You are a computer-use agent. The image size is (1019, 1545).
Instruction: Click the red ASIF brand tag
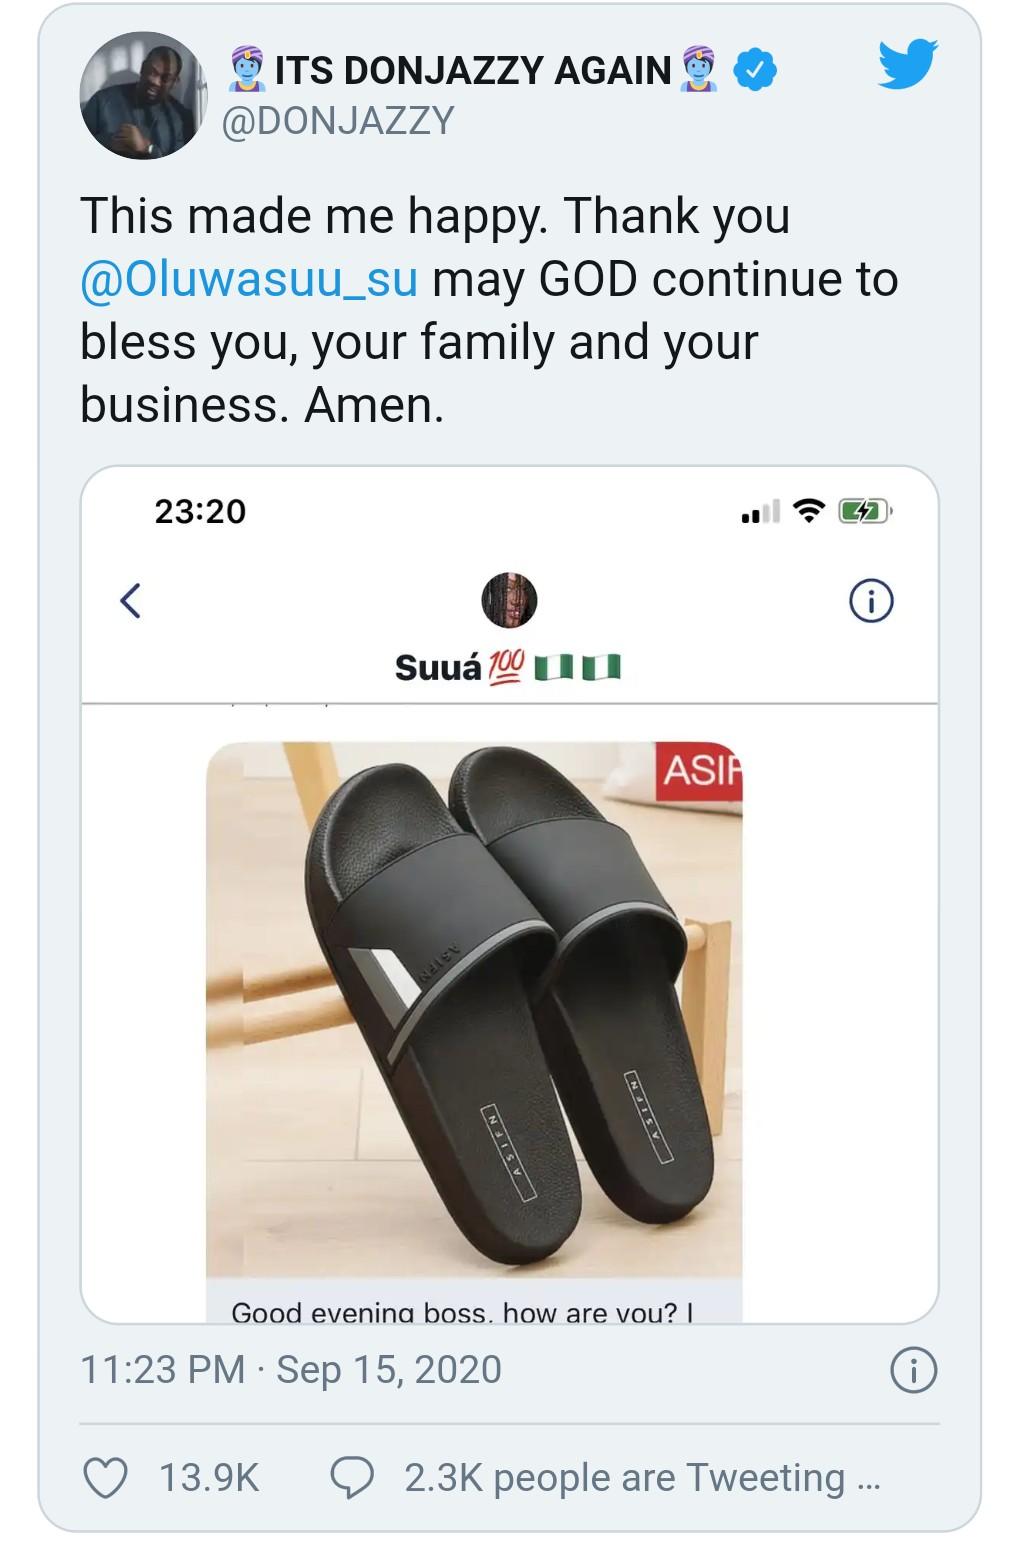point(699,771)
